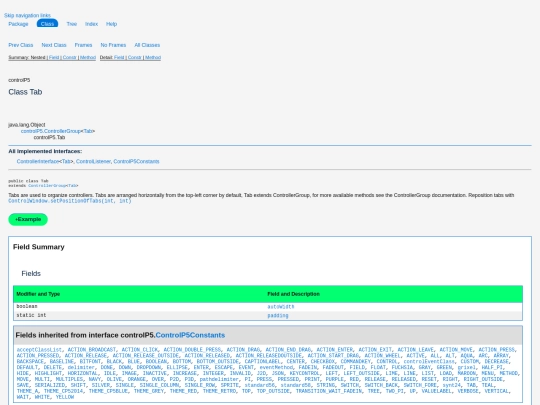Open the HORIZONTAL constant link
This screenshot has height=405, width=540.
tap(83, 373)
